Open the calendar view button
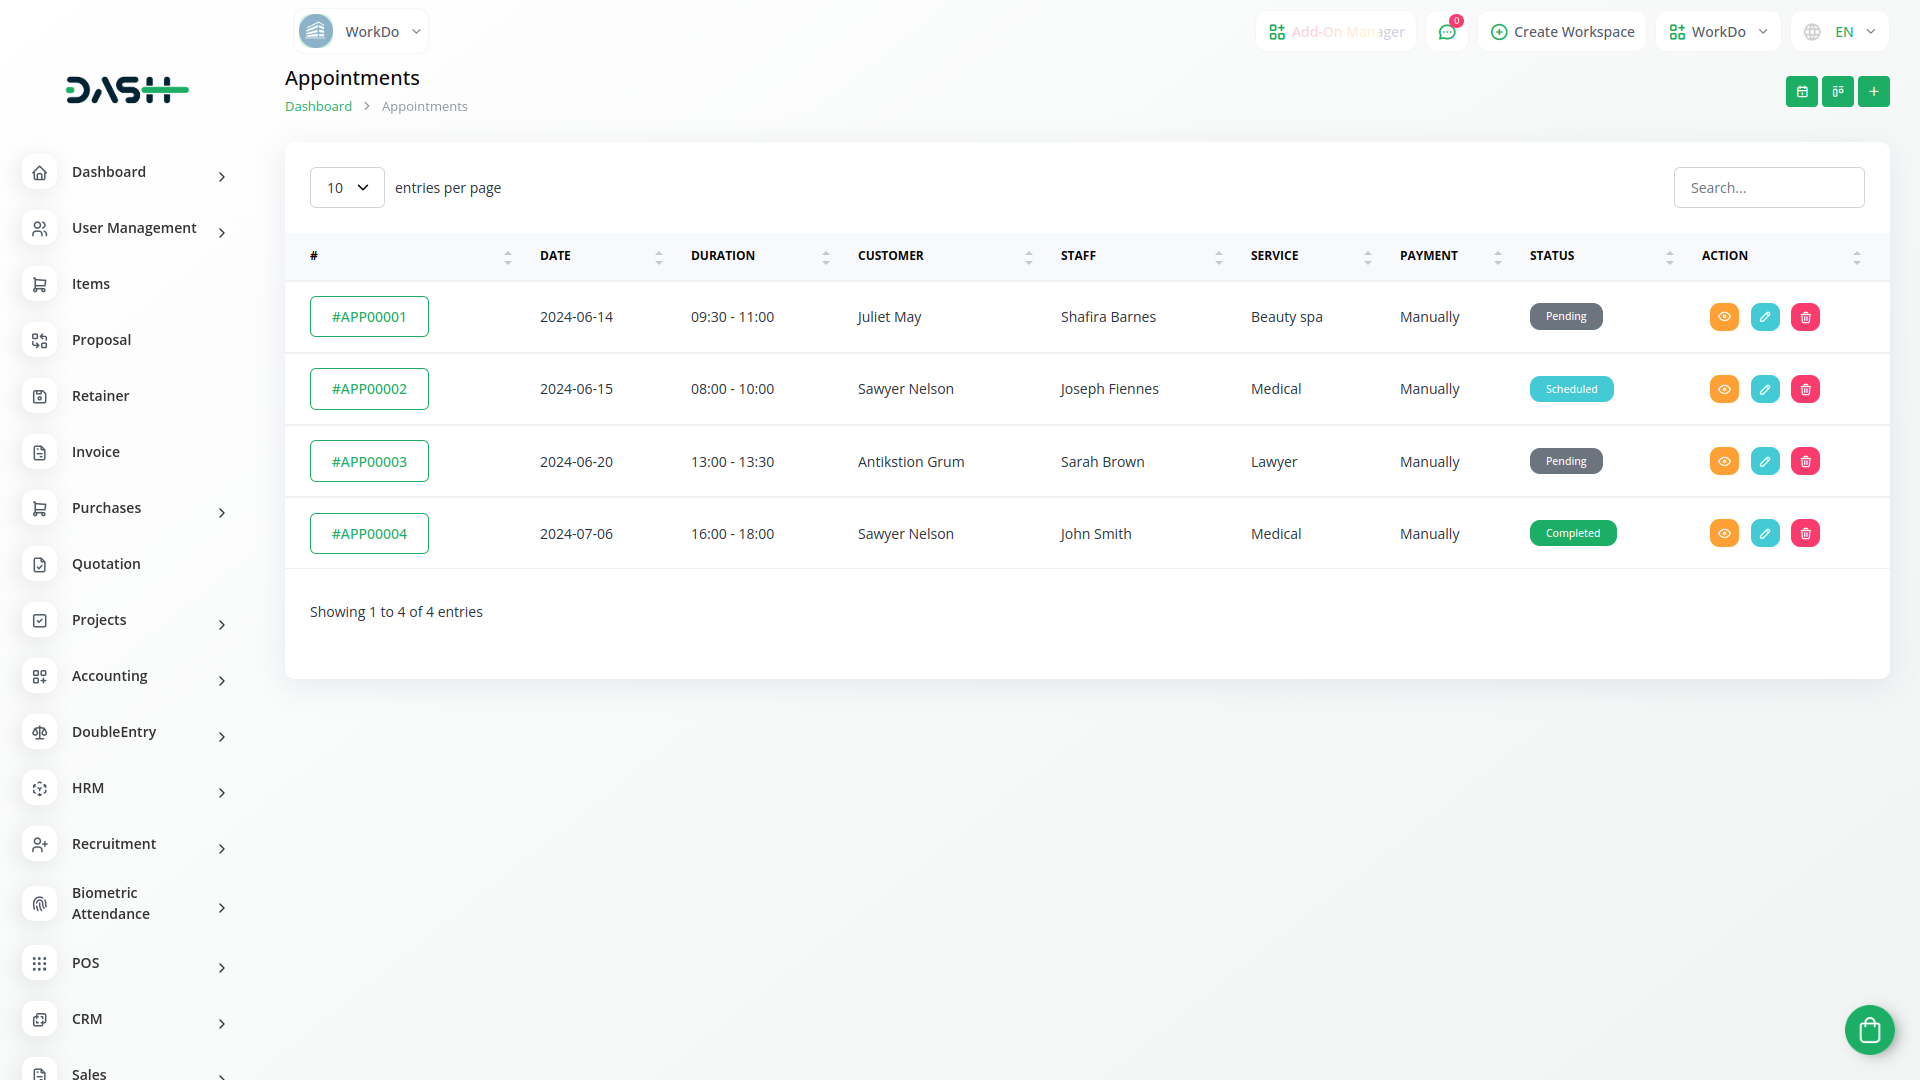1920x1080 pixels. click(x=1801, y=92)
